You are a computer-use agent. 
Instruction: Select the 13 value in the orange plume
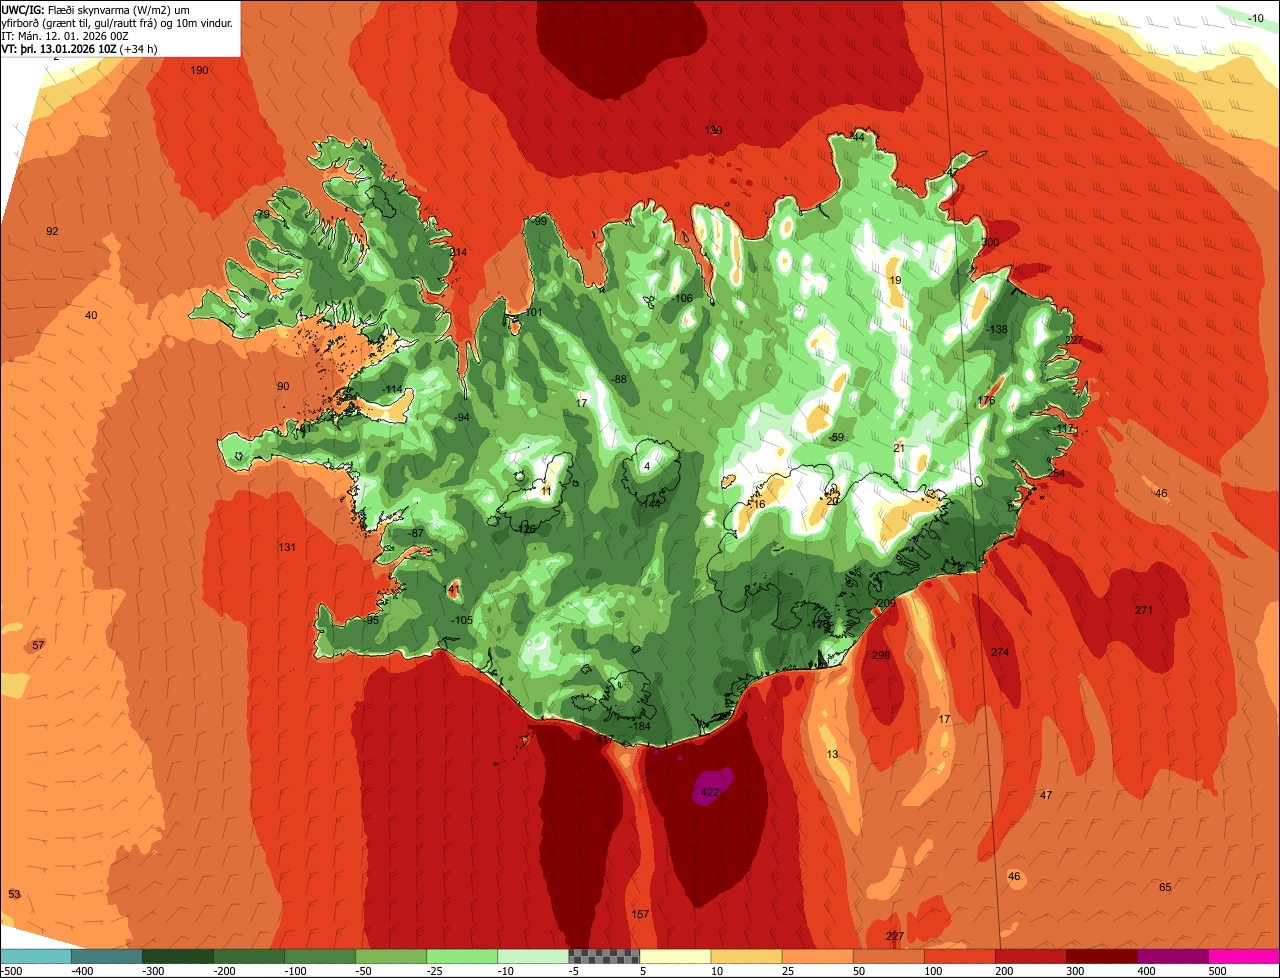(x=833, y=754)
